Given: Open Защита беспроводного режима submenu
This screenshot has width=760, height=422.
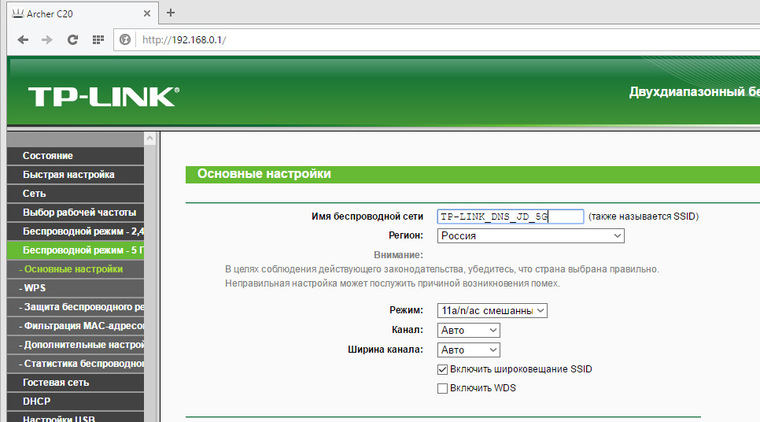Looking at the screenshot, I should 76,307.
